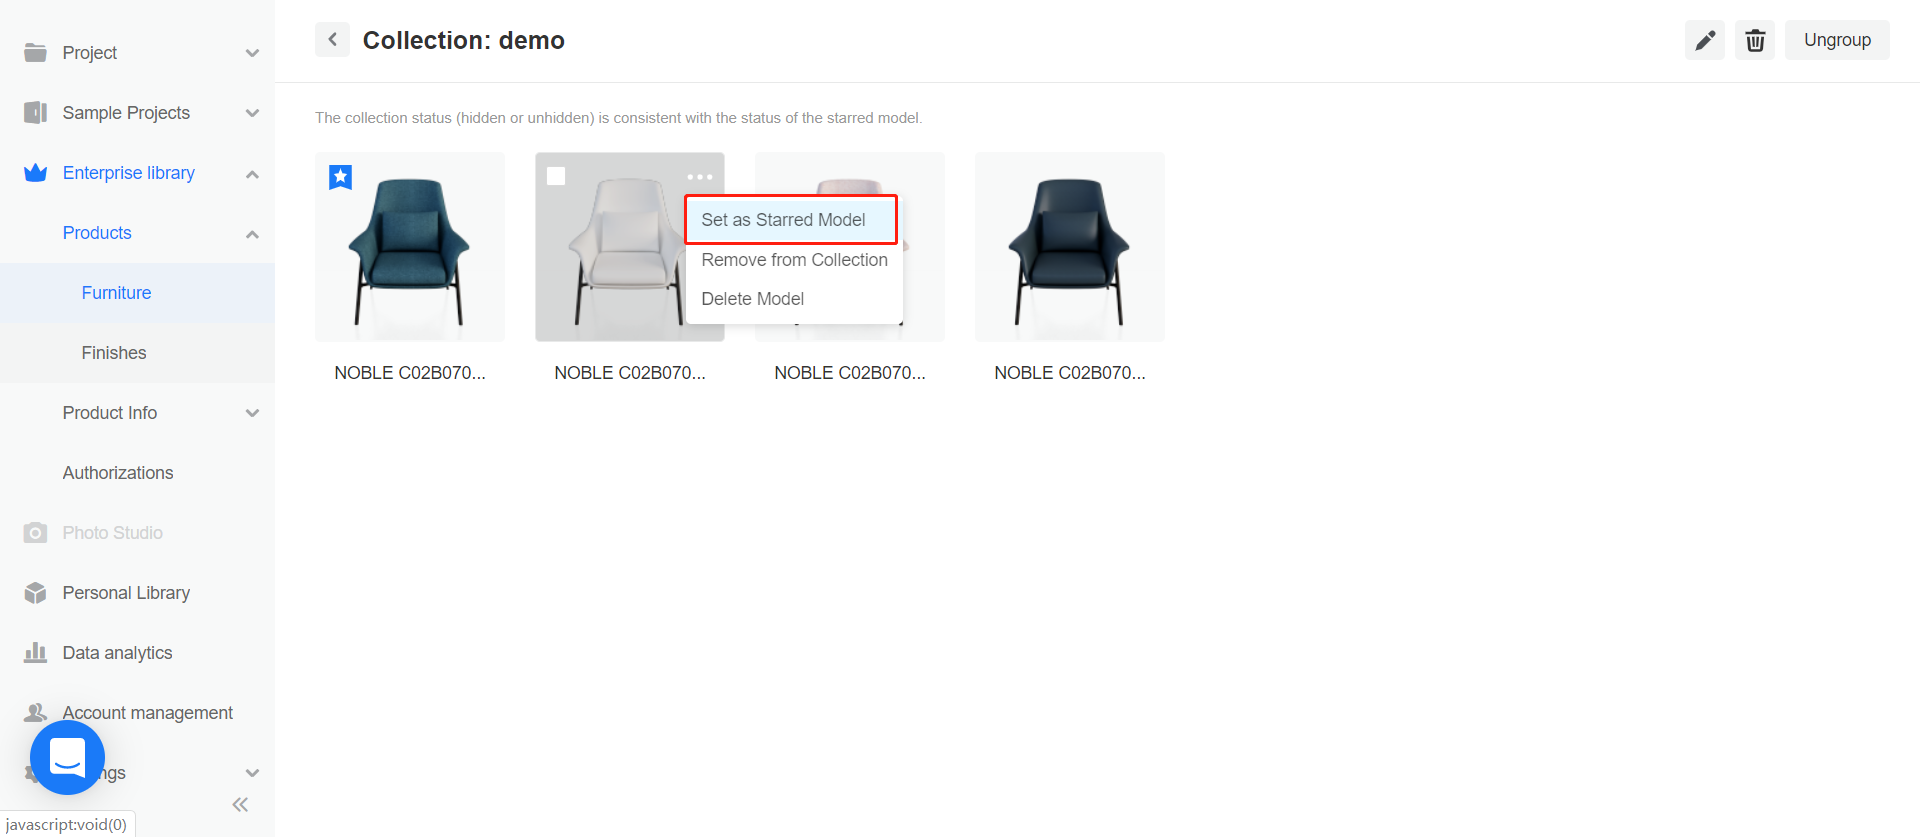Open the blue chat support bubble
This screenshot has width=1920, height=837.
[67, 758]
